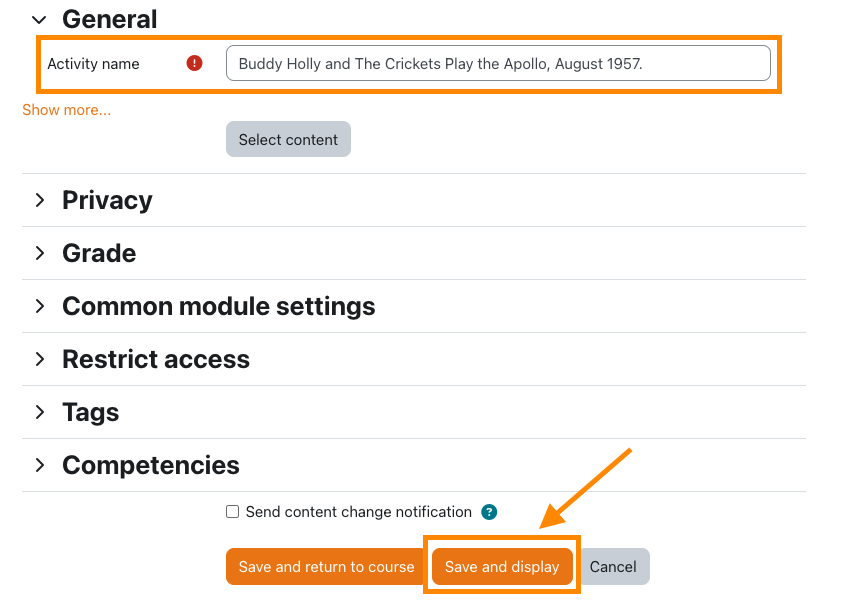The image size is (843, 601).
Task: Click the Show more link
Action: click(x=66, y=110)
